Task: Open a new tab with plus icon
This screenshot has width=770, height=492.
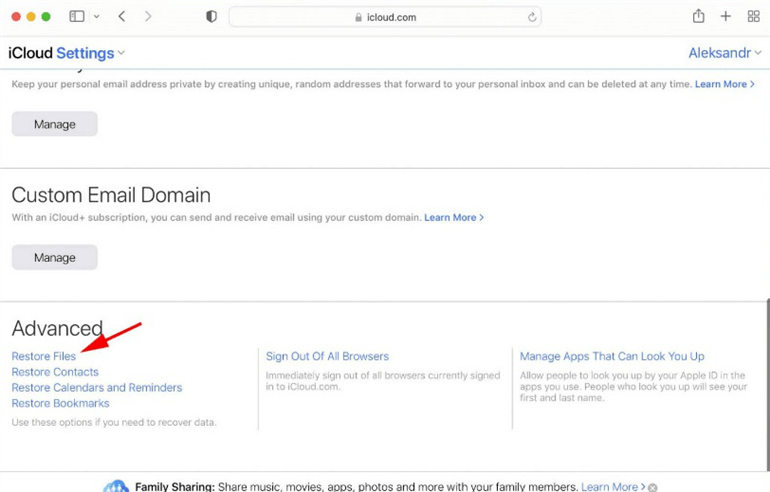Action: click(726, 17)
